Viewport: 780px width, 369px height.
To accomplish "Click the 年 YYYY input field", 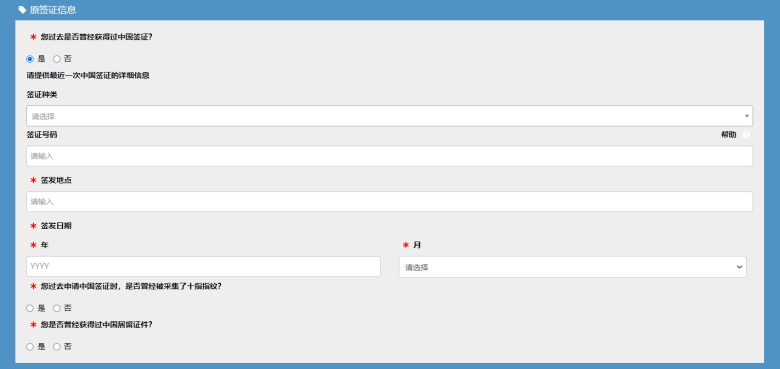I will (203, 267).
